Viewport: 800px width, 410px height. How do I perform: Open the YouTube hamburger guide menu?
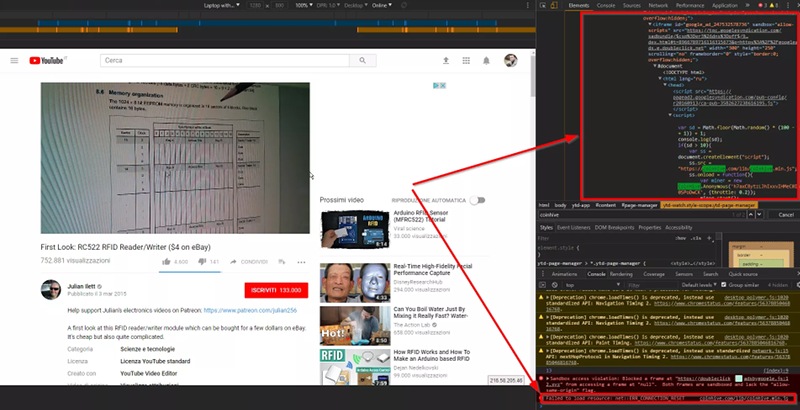[14, 61]
